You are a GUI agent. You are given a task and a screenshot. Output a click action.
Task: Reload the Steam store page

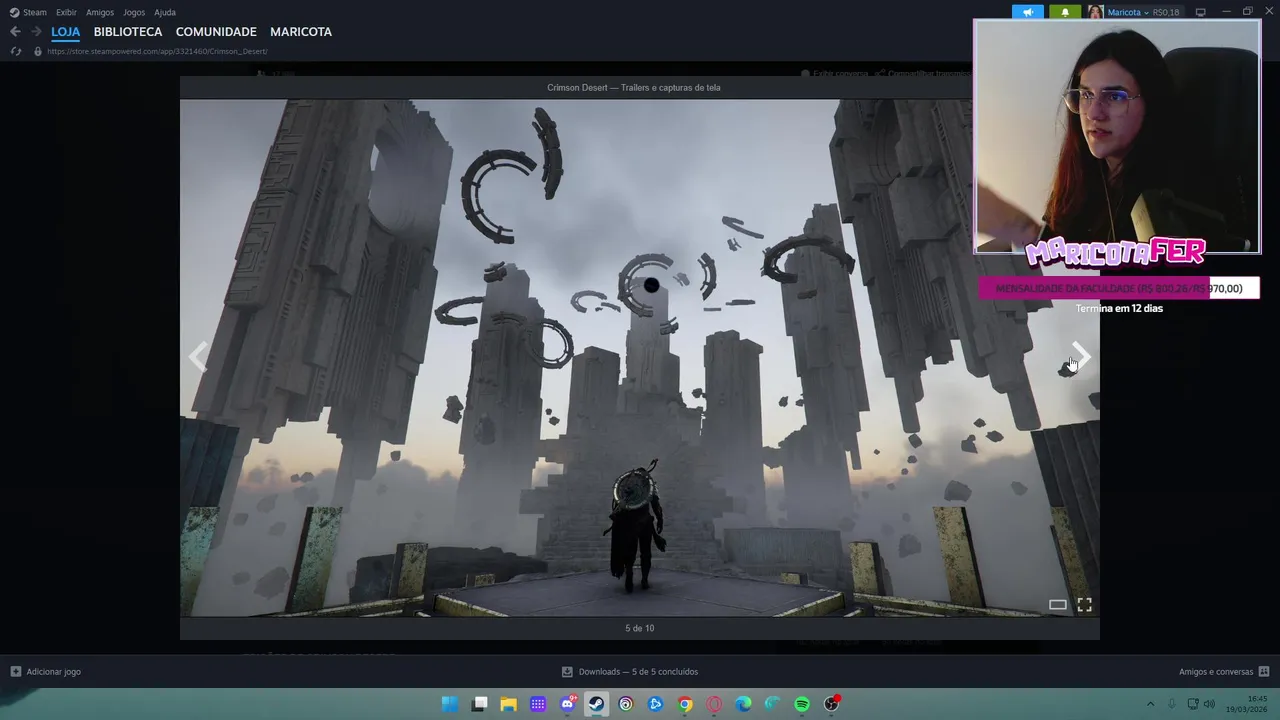tap(15, 51)
